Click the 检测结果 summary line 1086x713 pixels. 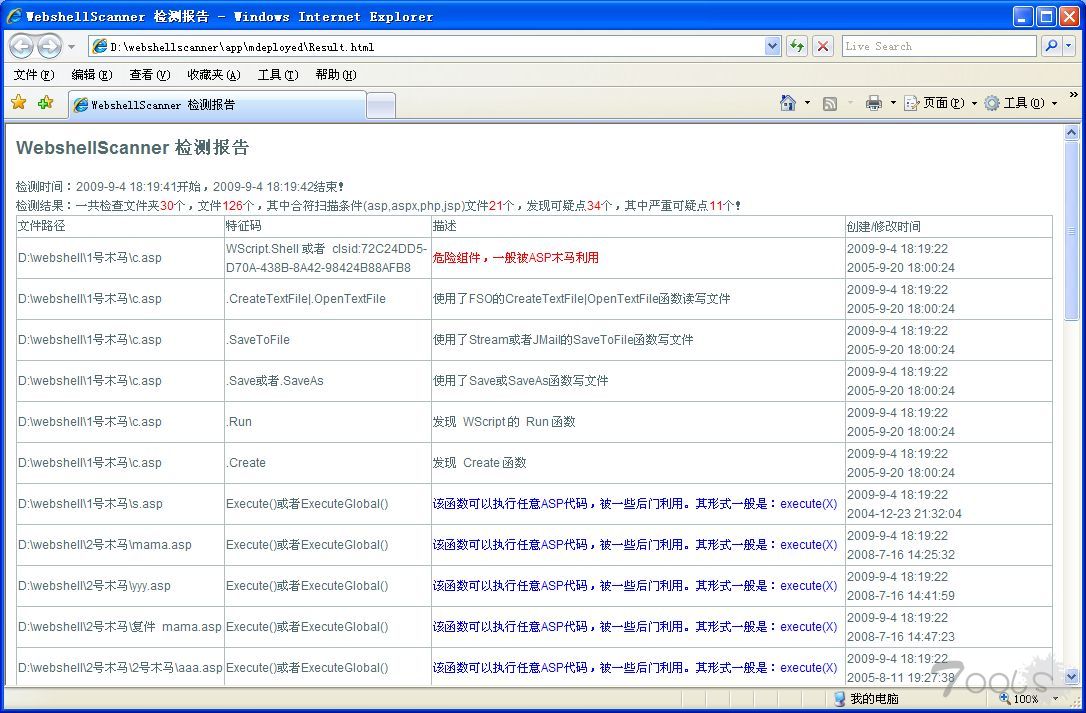tap(379, 205)
